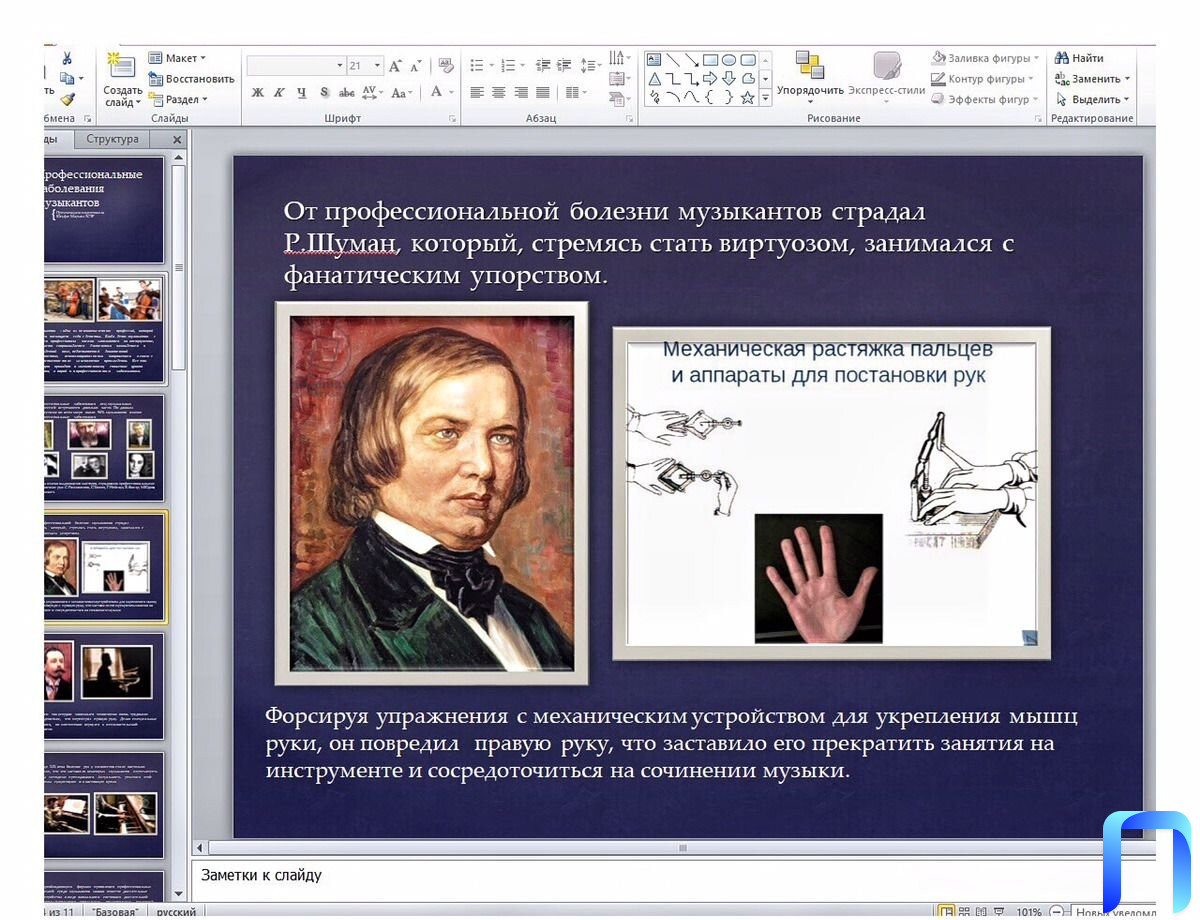Toggle text Shadow (S) formatting
This screenshot has height=920, width=1200.
tap(324, 92)
